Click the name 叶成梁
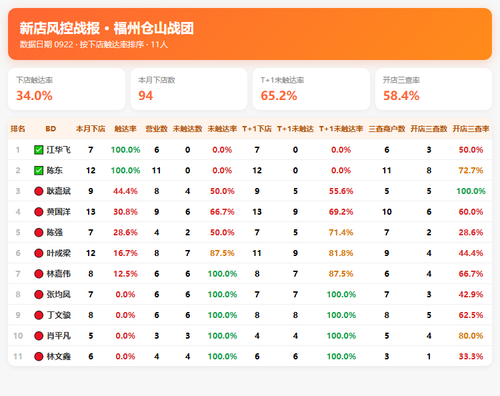 (59, 253)
